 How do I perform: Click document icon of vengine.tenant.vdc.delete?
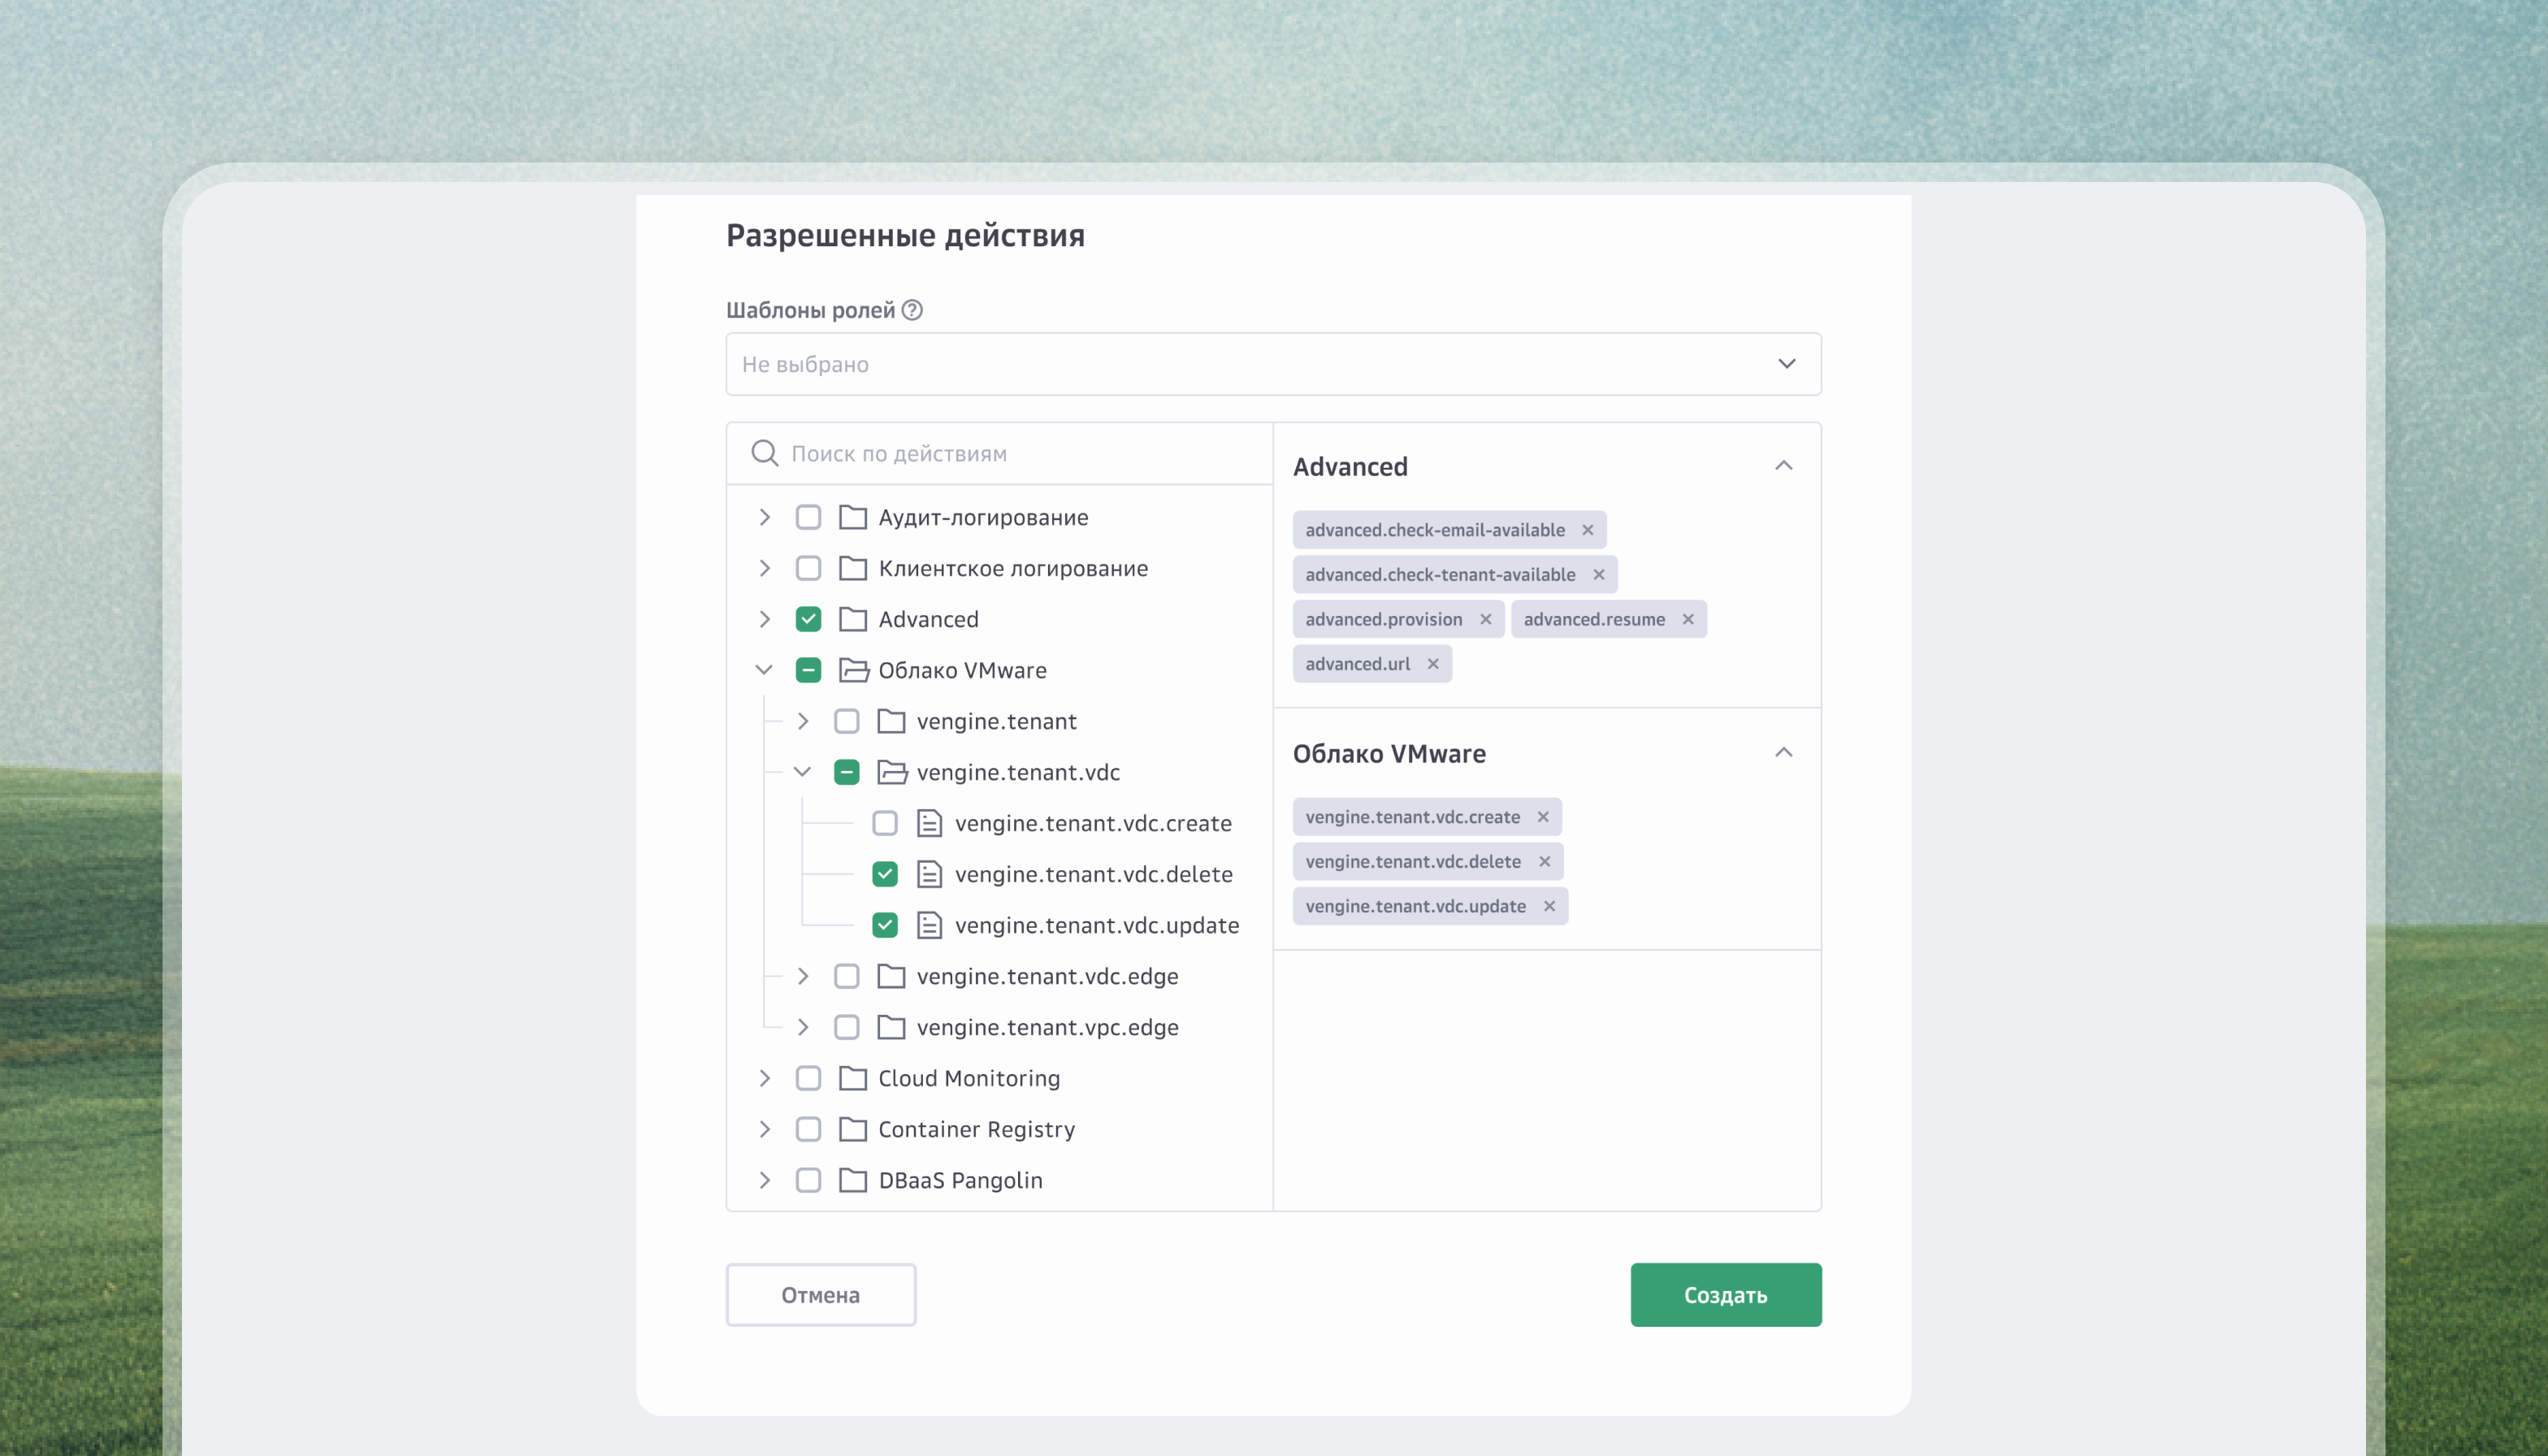pos(930,874)
